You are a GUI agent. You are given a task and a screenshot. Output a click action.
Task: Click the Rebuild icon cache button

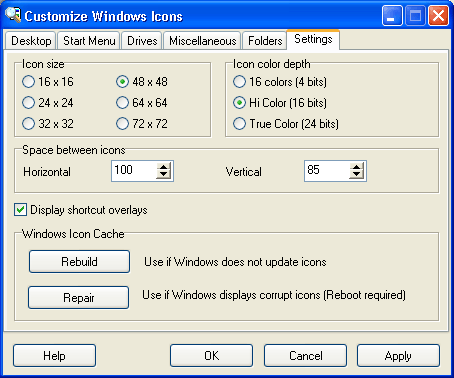(79, 262)
